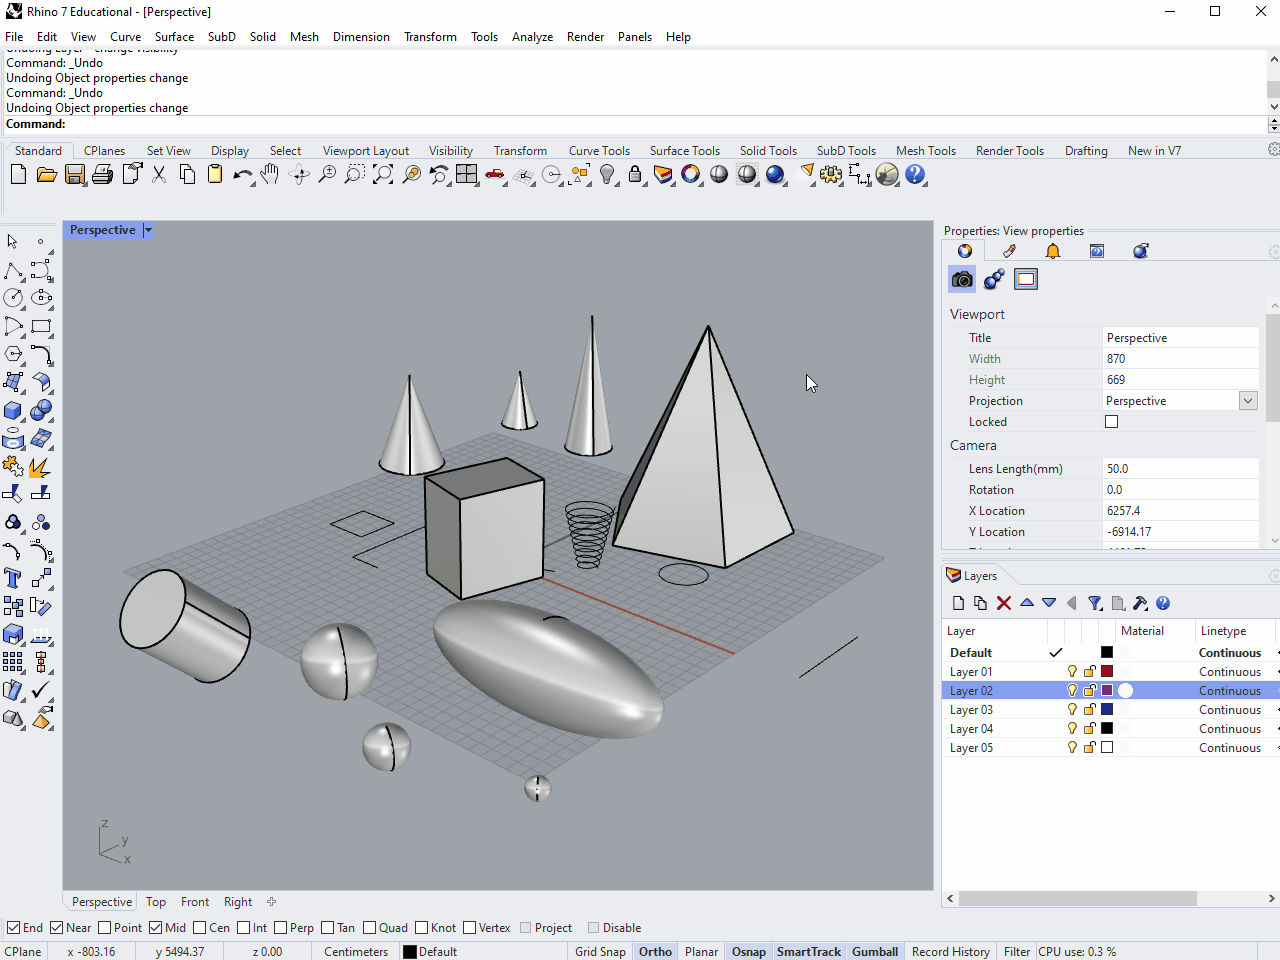1280x960 pixels.
Task: Click the camera View properties icon
Action: [x=962, y=279]
